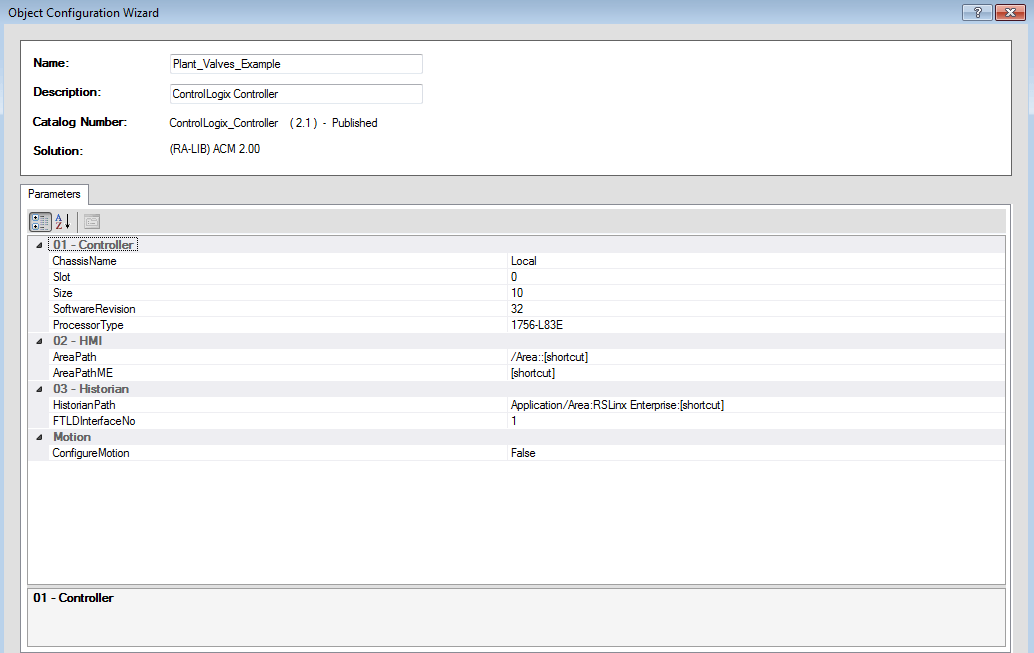Edit AreaPath value /Area::[shortcut]
1034x653 pixels.
[756, 357]
